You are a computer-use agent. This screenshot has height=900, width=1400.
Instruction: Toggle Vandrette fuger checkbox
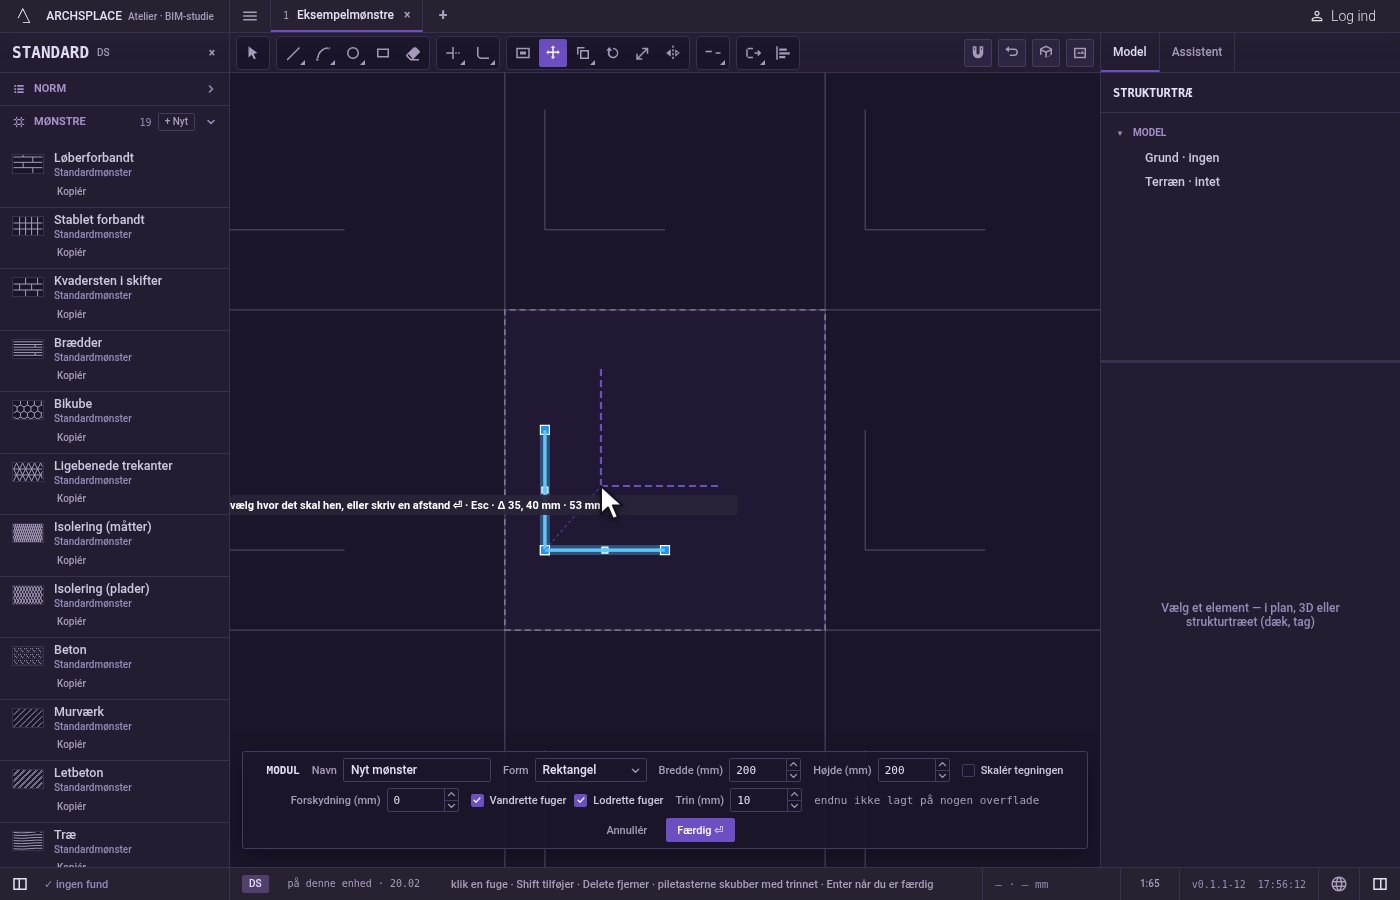tap(478, 800)
